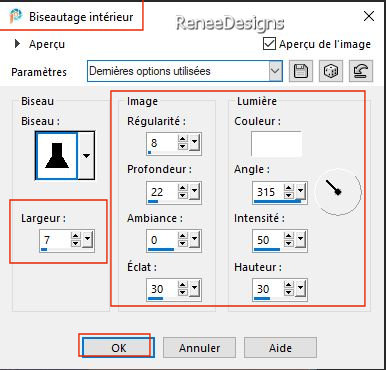
Task: Close the Biseautage intérieur dialog
Action: click(369, 16)
